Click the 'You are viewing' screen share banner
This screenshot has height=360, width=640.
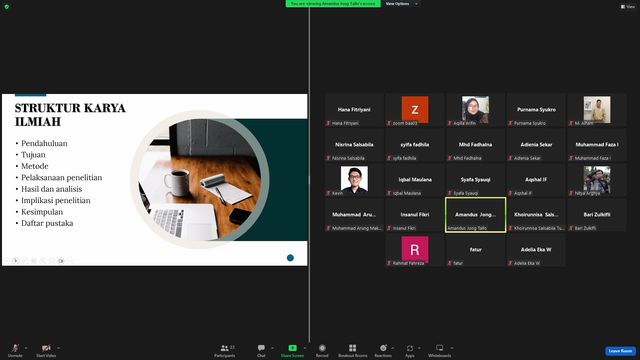click(333, 4)
